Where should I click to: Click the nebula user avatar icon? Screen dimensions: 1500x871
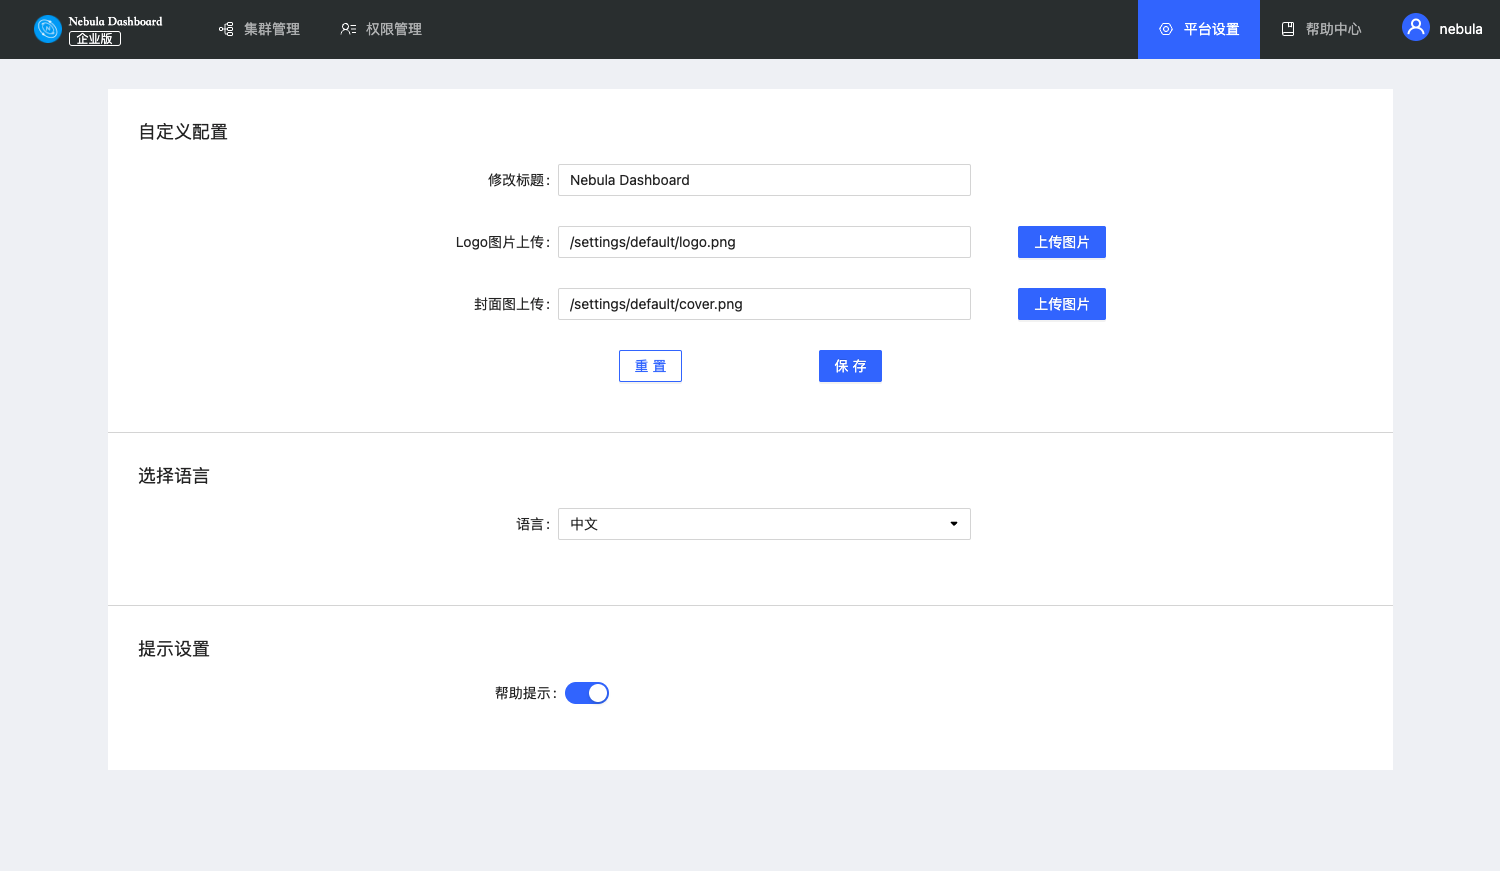coord(1415,28)
